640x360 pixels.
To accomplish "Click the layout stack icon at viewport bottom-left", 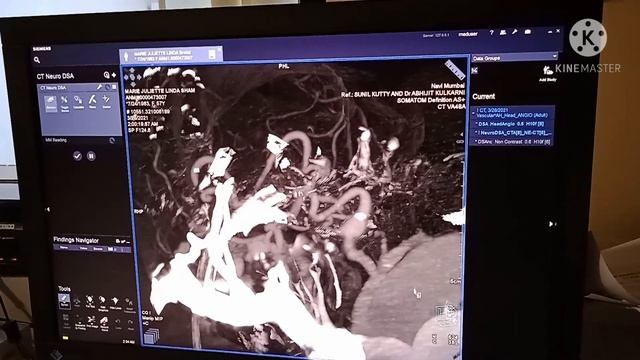I will (151, 337).
